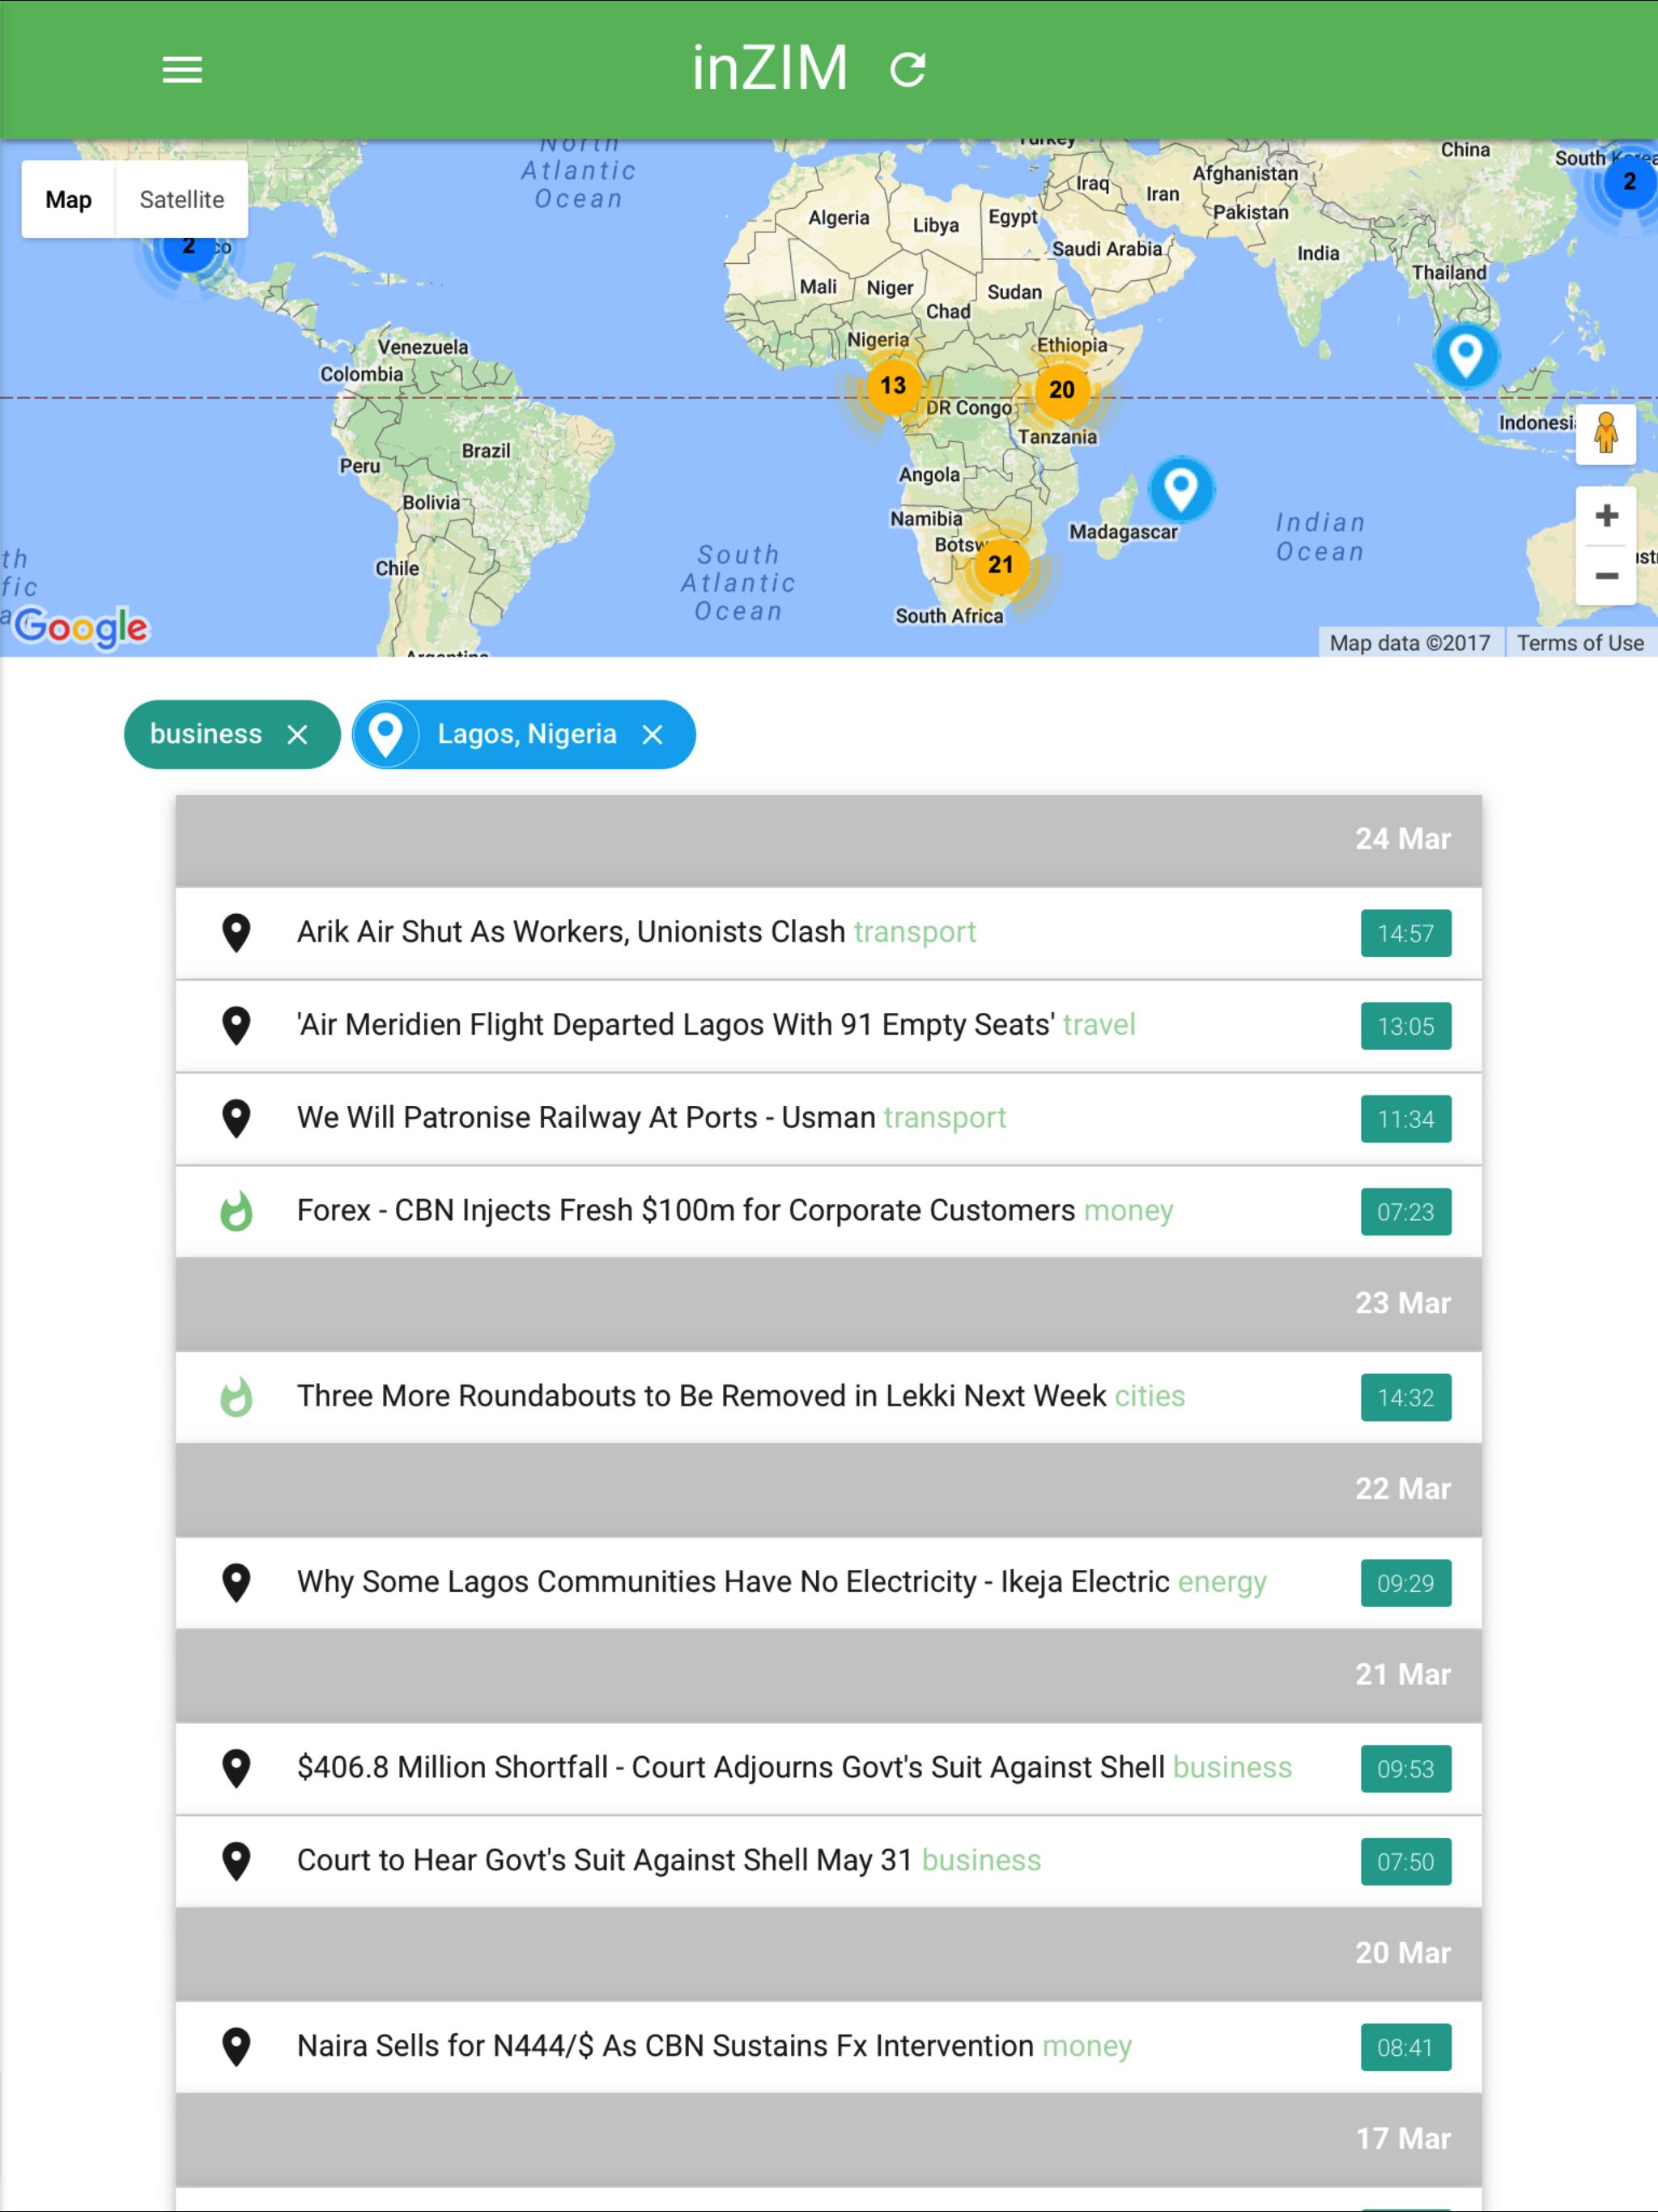This screenshot has width=1658, height=2212.
Task: Open 'Air Meridien Flight Departed Lagos' headline
Action: click(676, 1025)
